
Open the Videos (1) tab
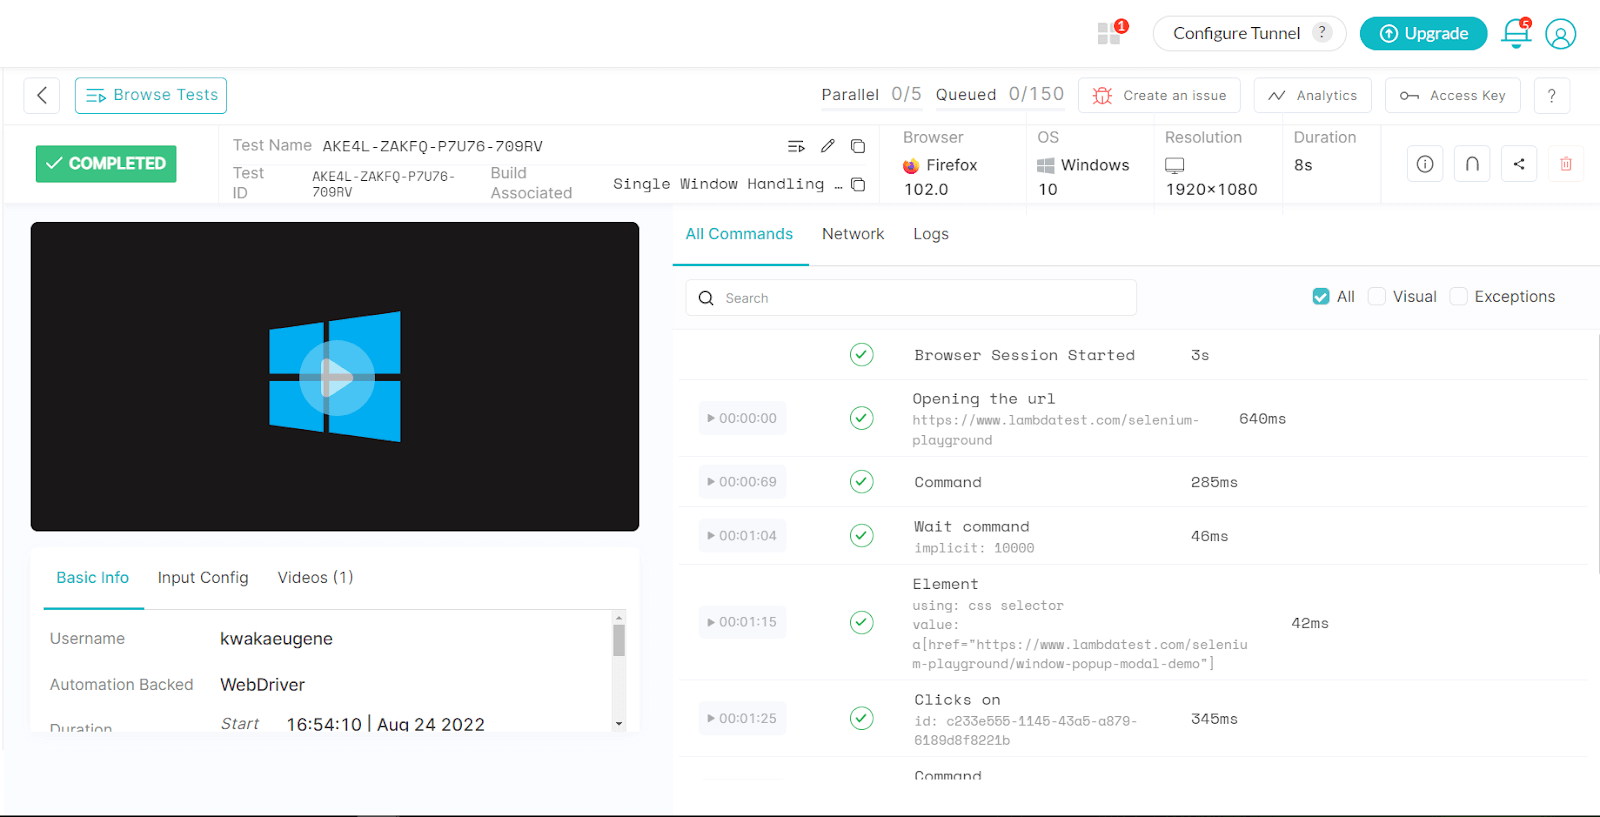coord(315,578)
